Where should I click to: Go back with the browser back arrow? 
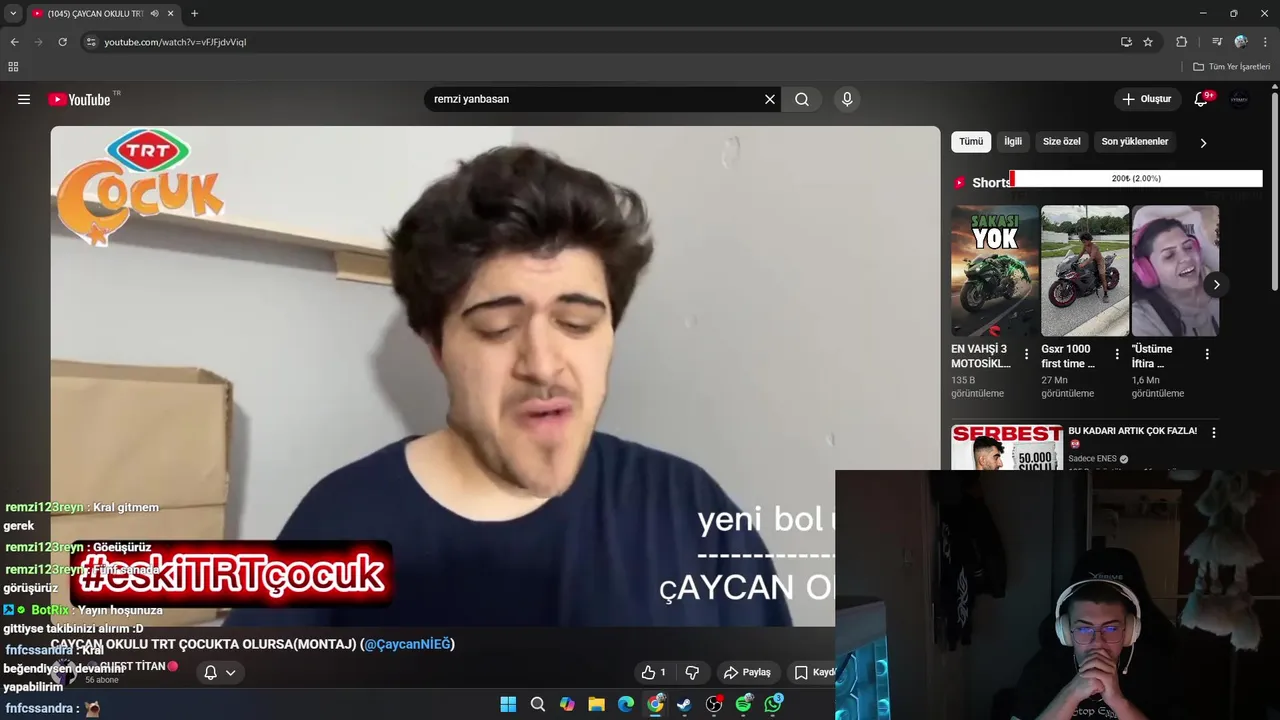coord(14,42)
